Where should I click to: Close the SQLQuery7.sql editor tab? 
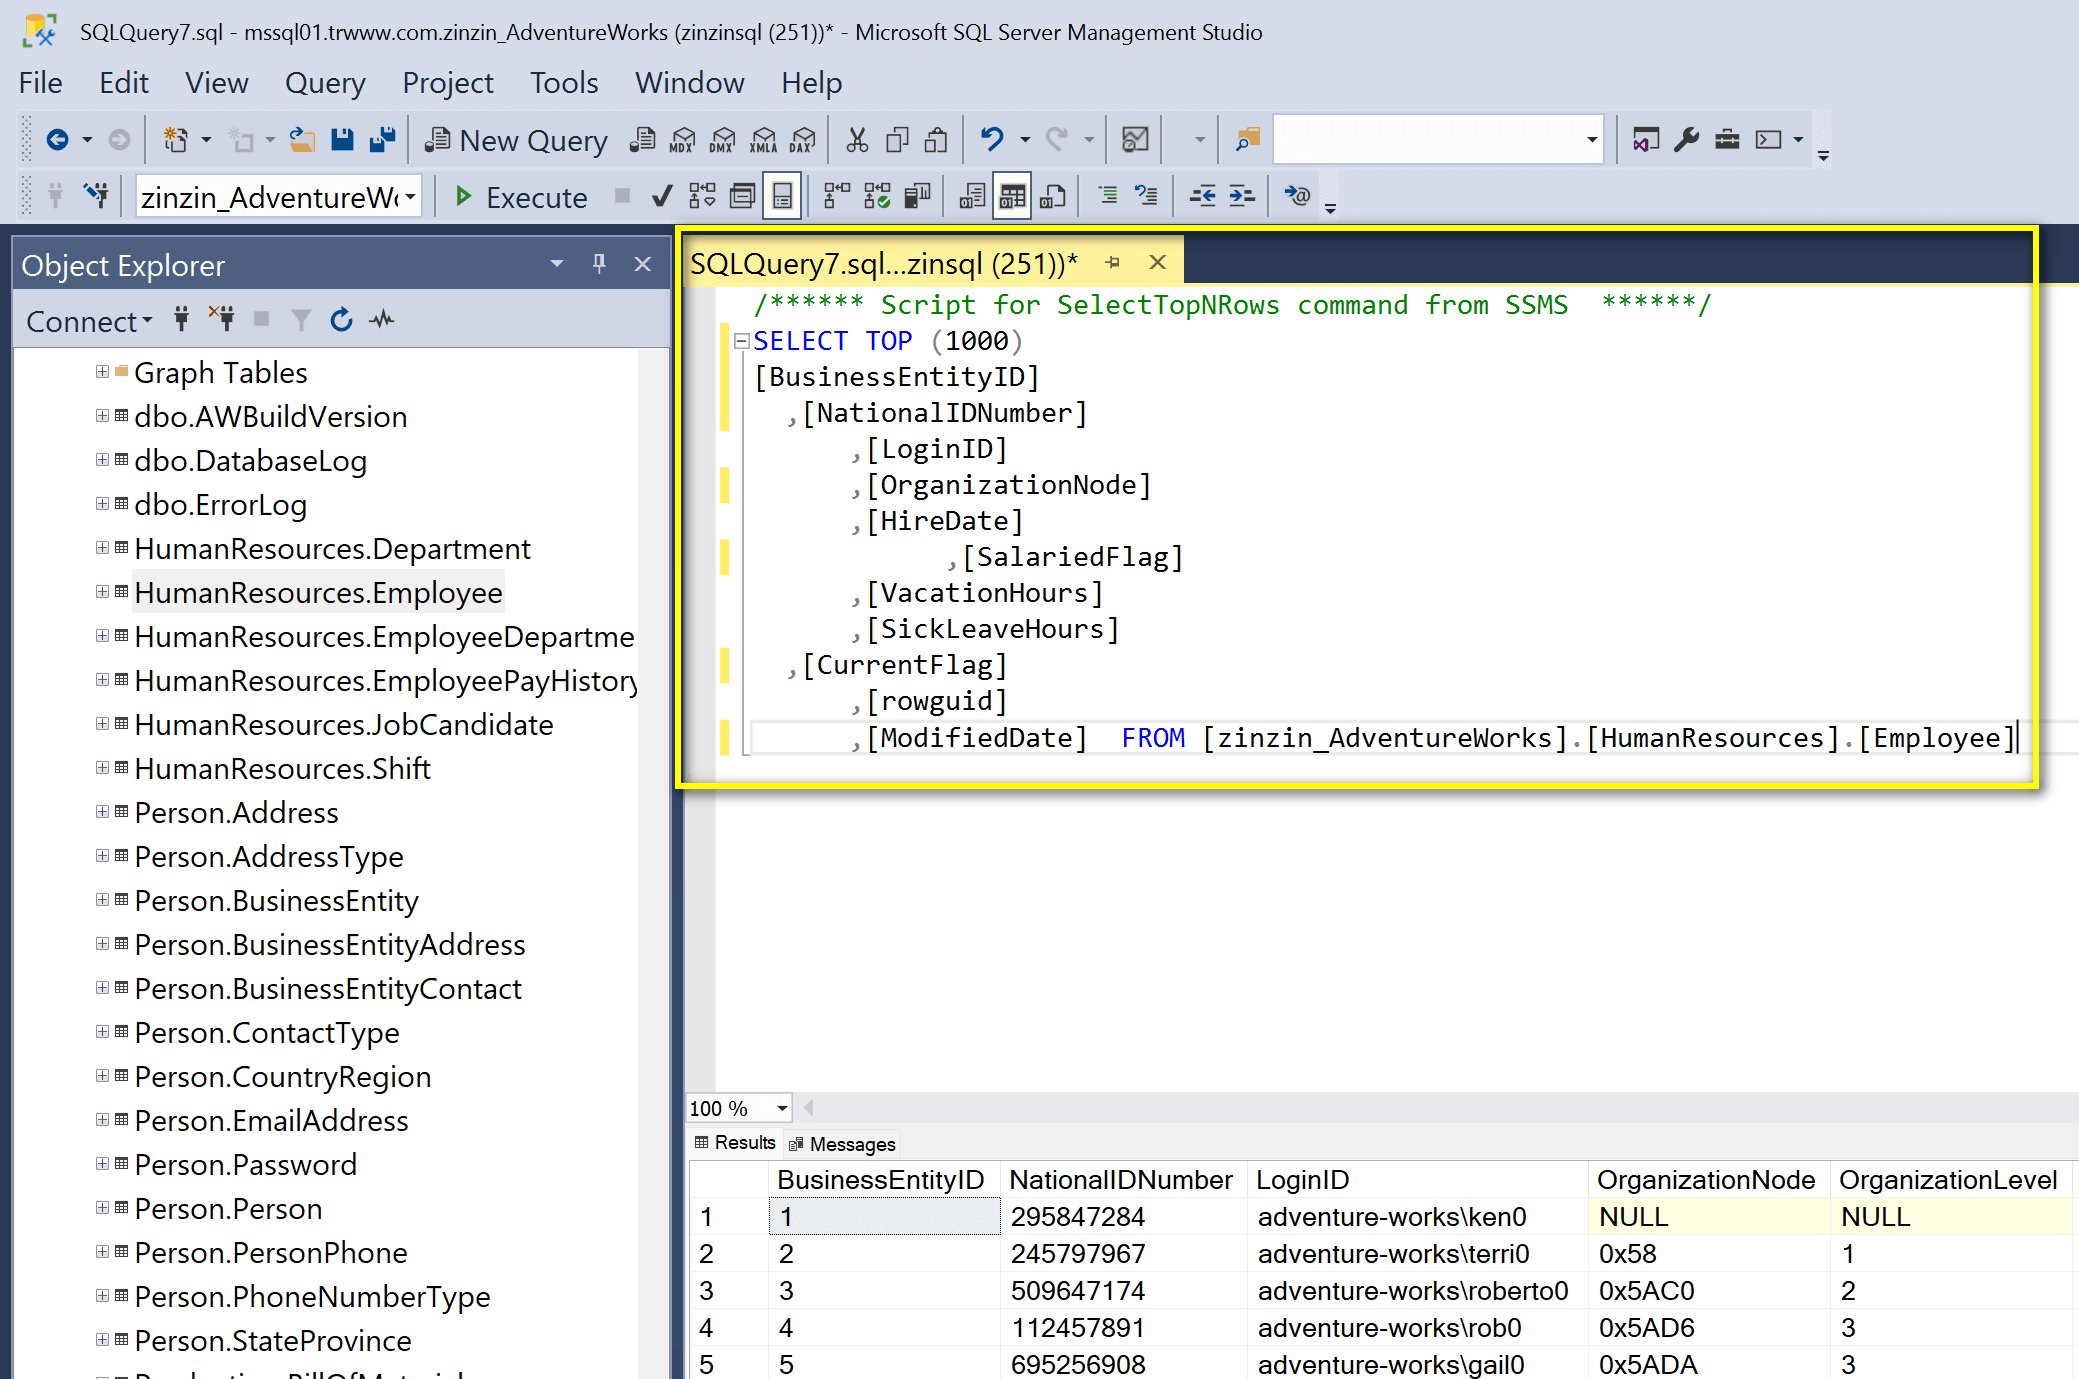point(1158,262)
